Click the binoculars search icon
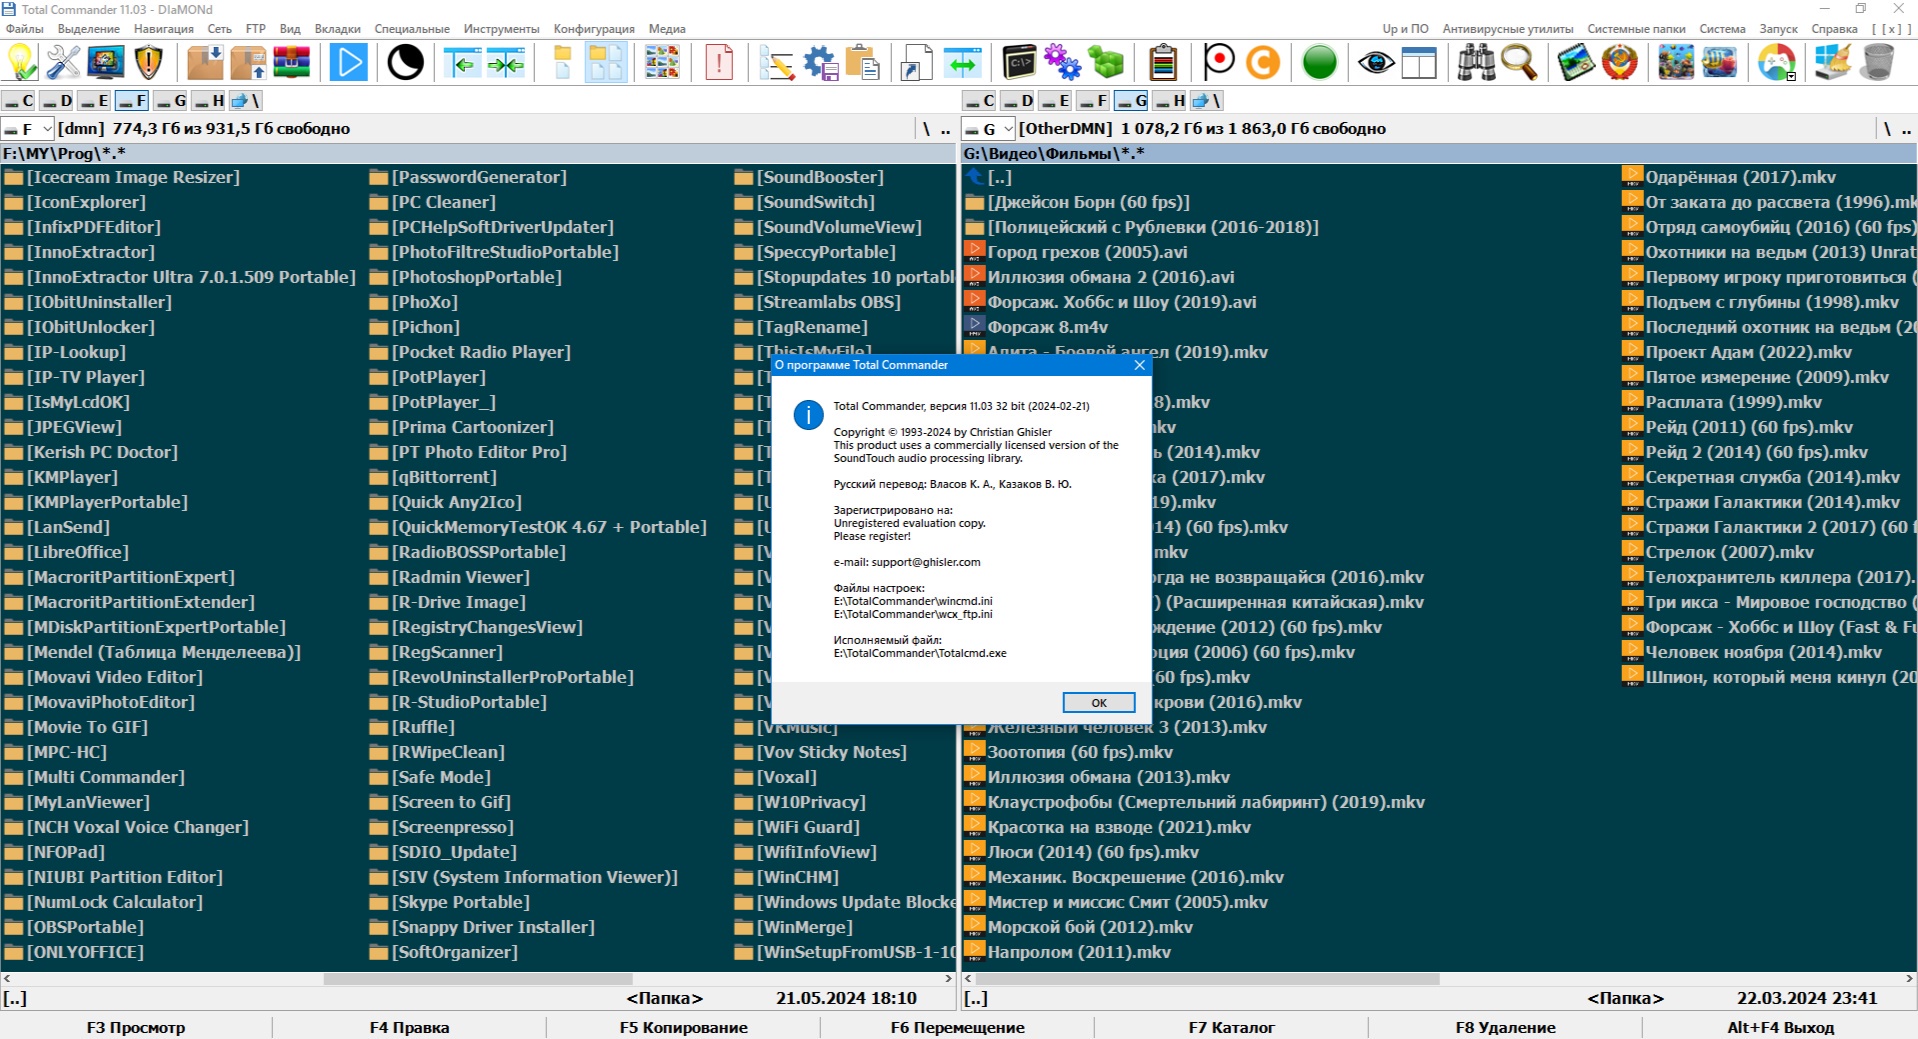This screenshot has height=1039, width=1918. pyautogui.click(x=1476, y=62)
